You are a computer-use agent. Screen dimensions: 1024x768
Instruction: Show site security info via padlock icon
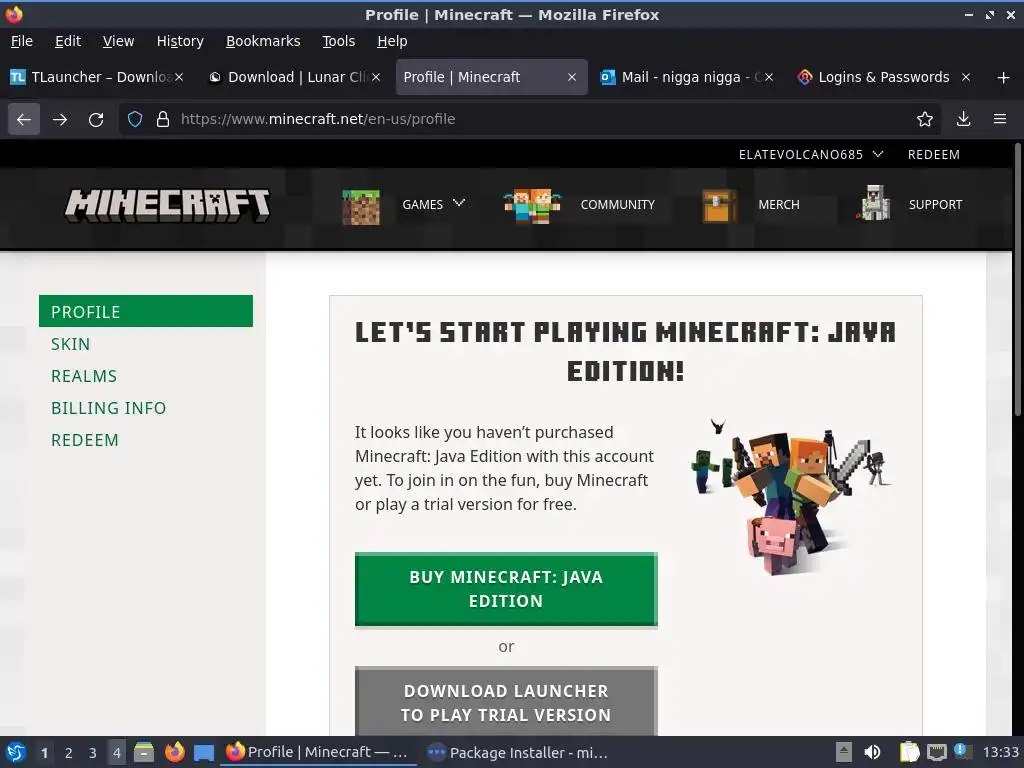click(163, 119)
